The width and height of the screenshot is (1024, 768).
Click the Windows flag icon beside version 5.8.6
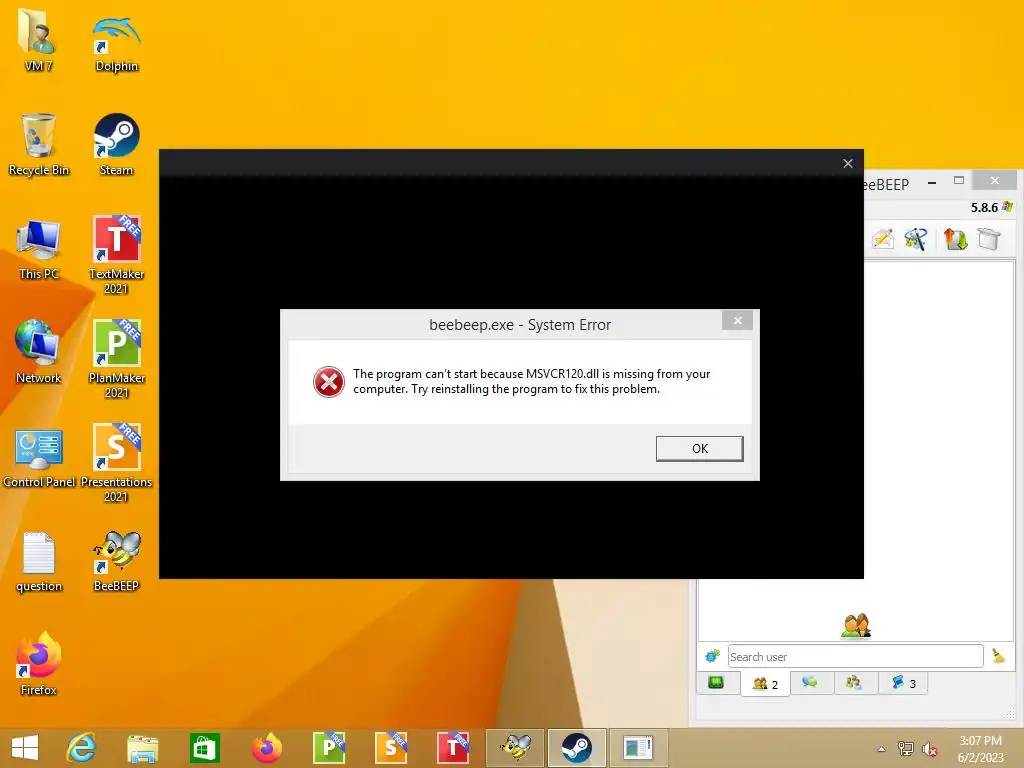(1007, 207)
